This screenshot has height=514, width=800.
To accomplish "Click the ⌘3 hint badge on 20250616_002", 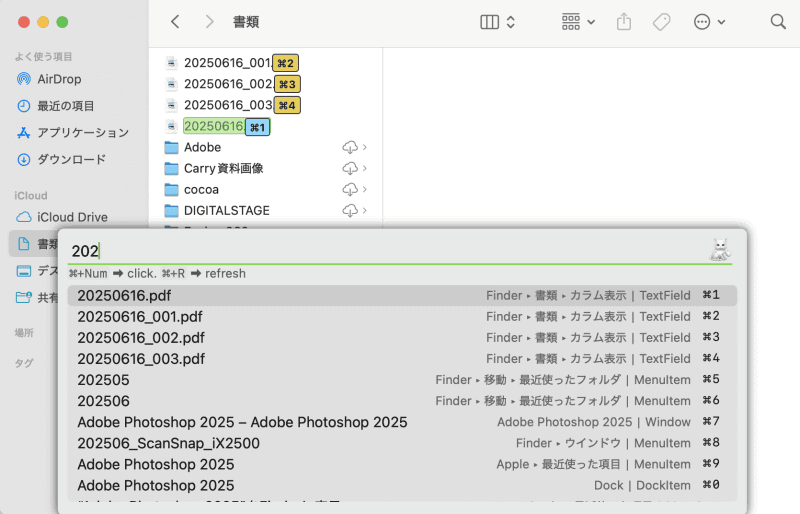I will (x=287, y=84).
